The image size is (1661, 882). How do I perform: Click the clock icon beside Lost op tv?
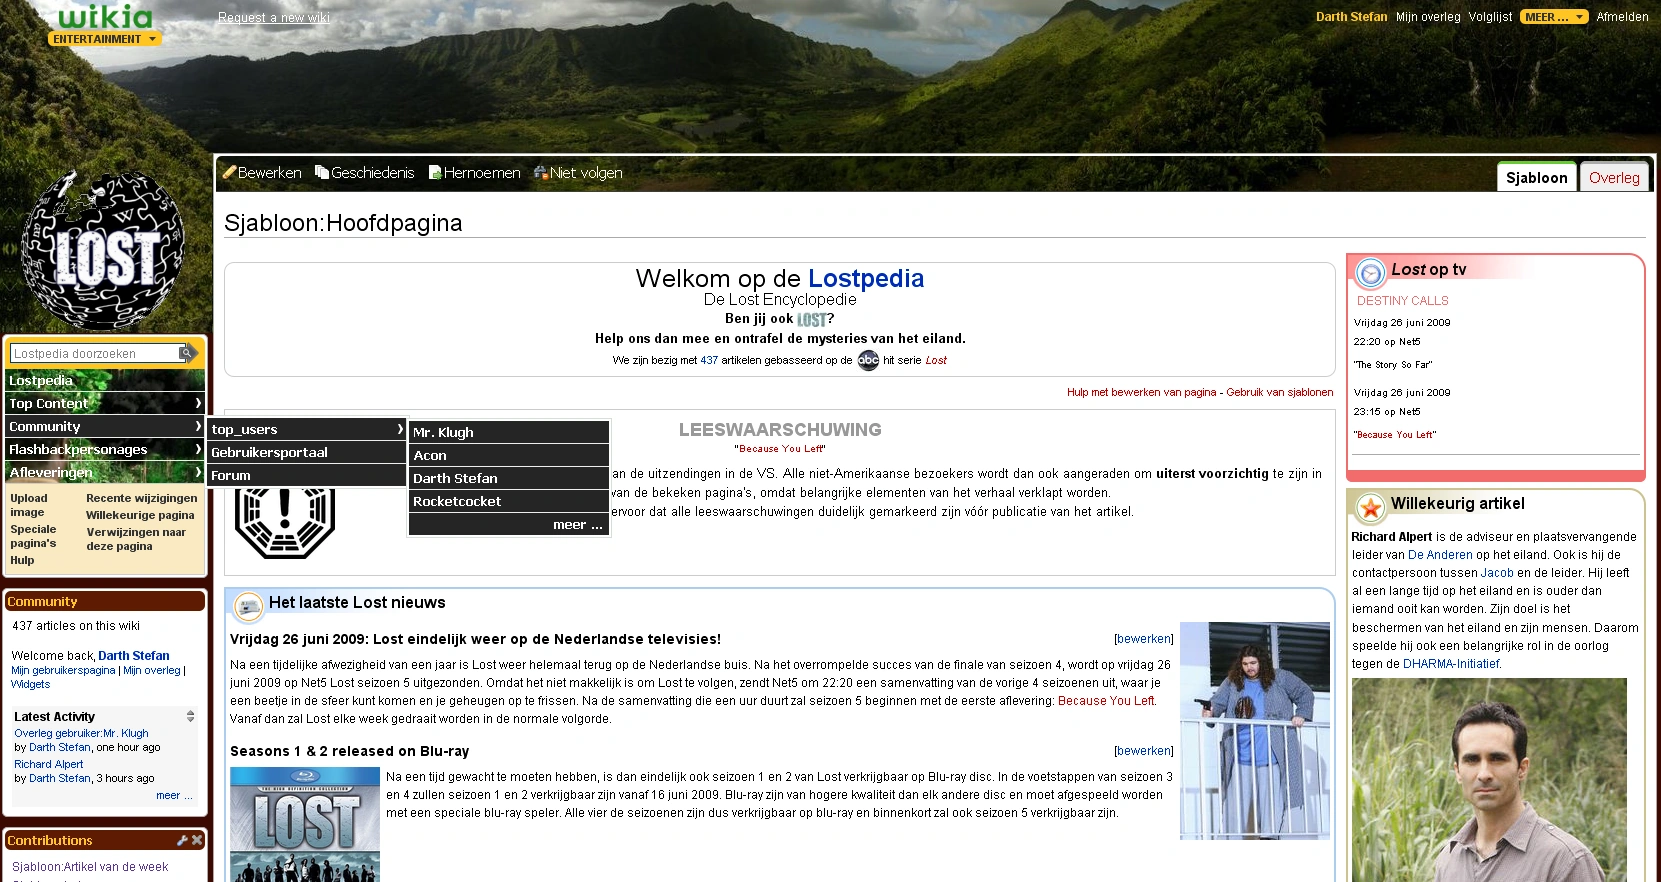click(x=1370, y=272)
